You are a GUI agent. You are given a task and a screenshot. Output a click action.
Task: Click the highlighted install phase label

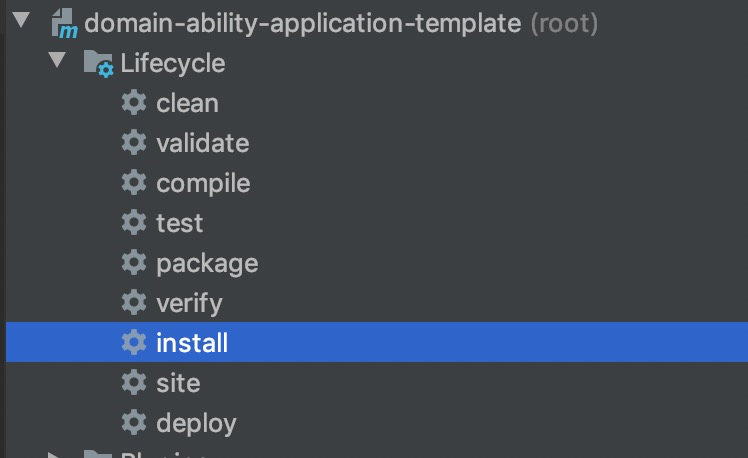pos(192,343)
